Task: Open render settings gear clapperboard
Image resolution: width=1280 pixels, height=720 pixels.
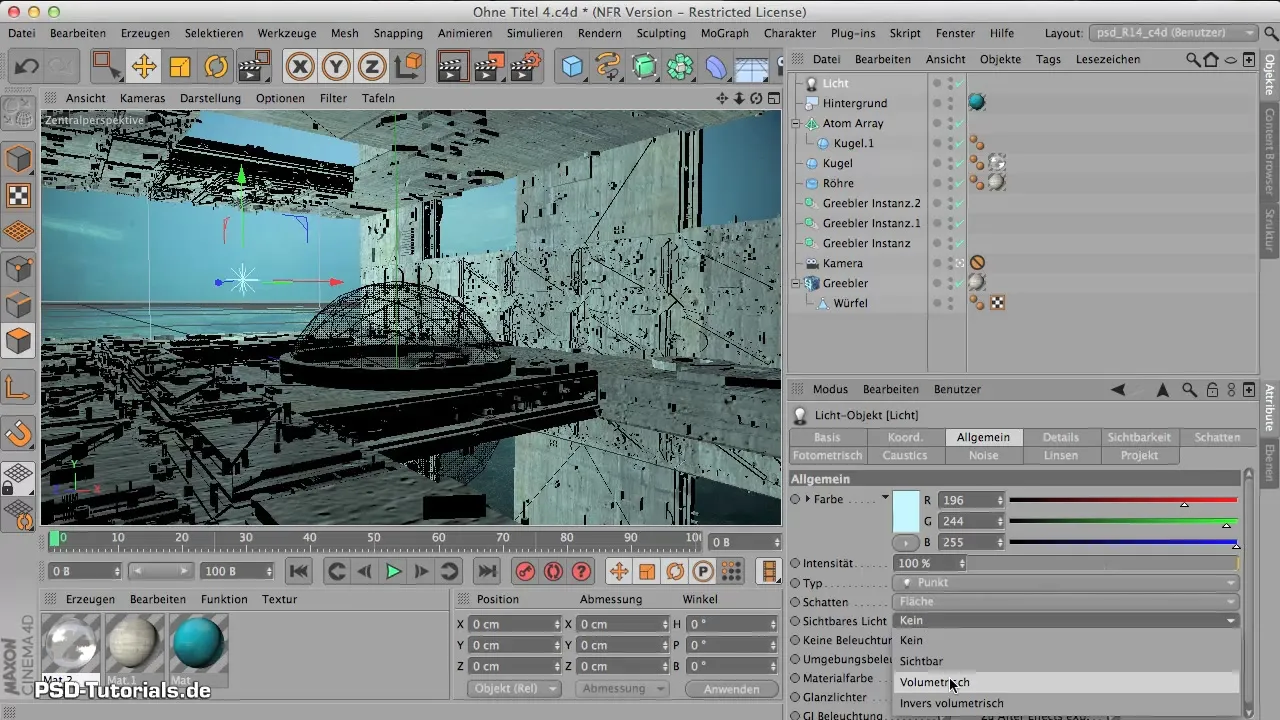Action: pos(527,67)
